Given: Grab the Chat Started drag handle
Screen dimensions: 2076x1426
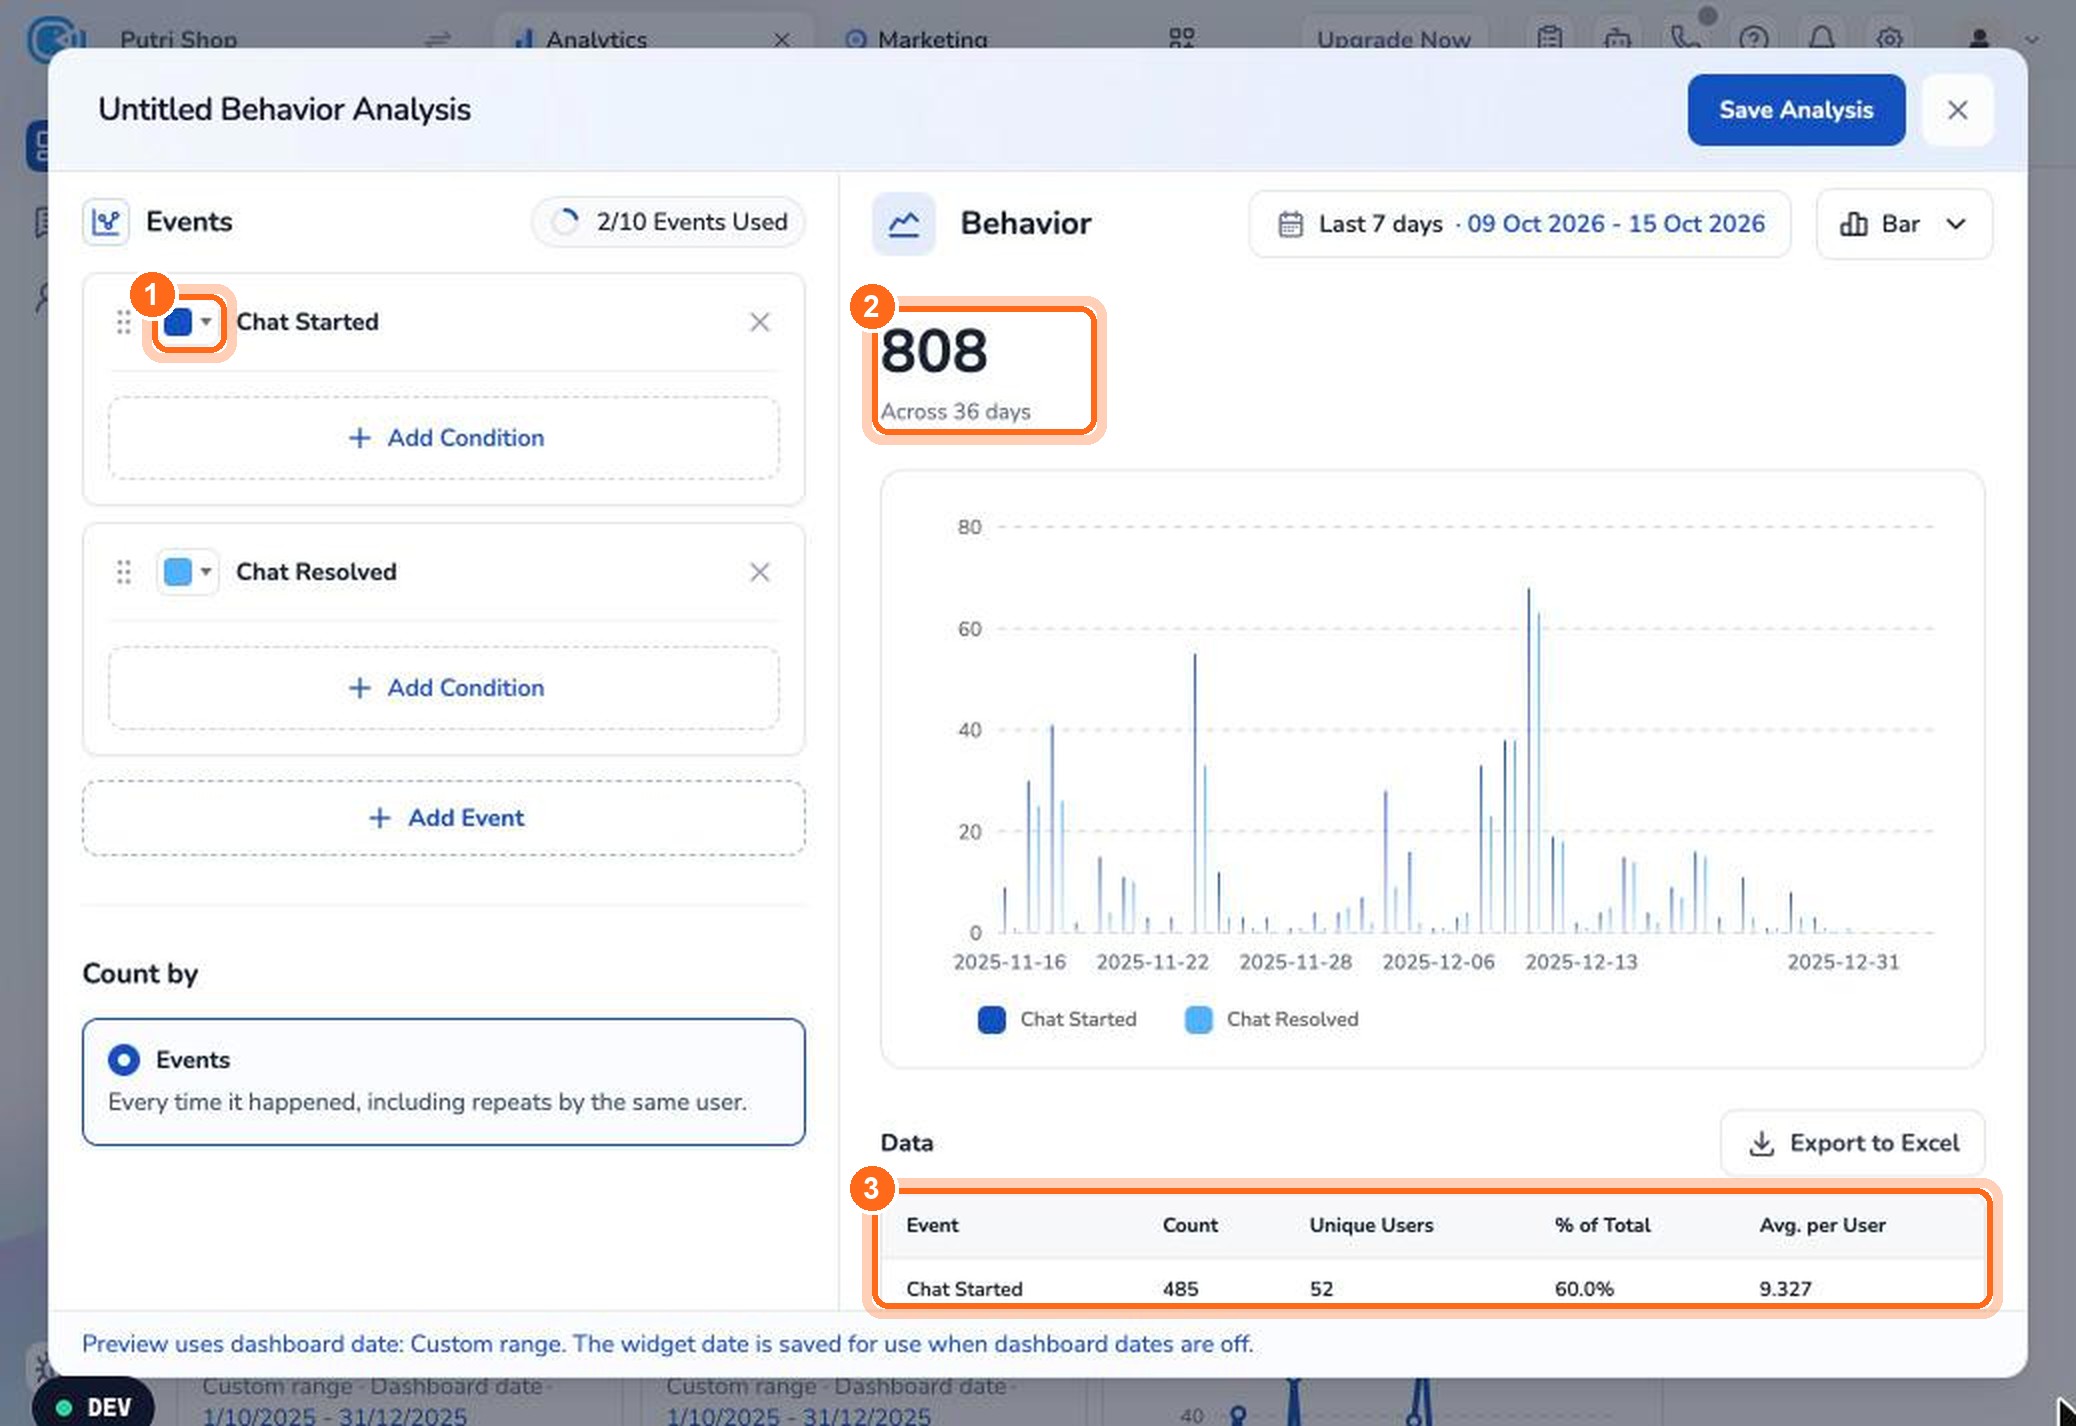Looking at the screenshot, I should pos(123,322).
